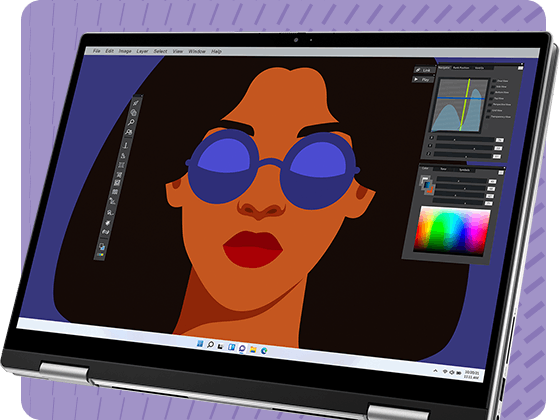This screenshot has width=560, height=420.
Task: Select the stamp tool in the toolbar
Action: (125, 145)
